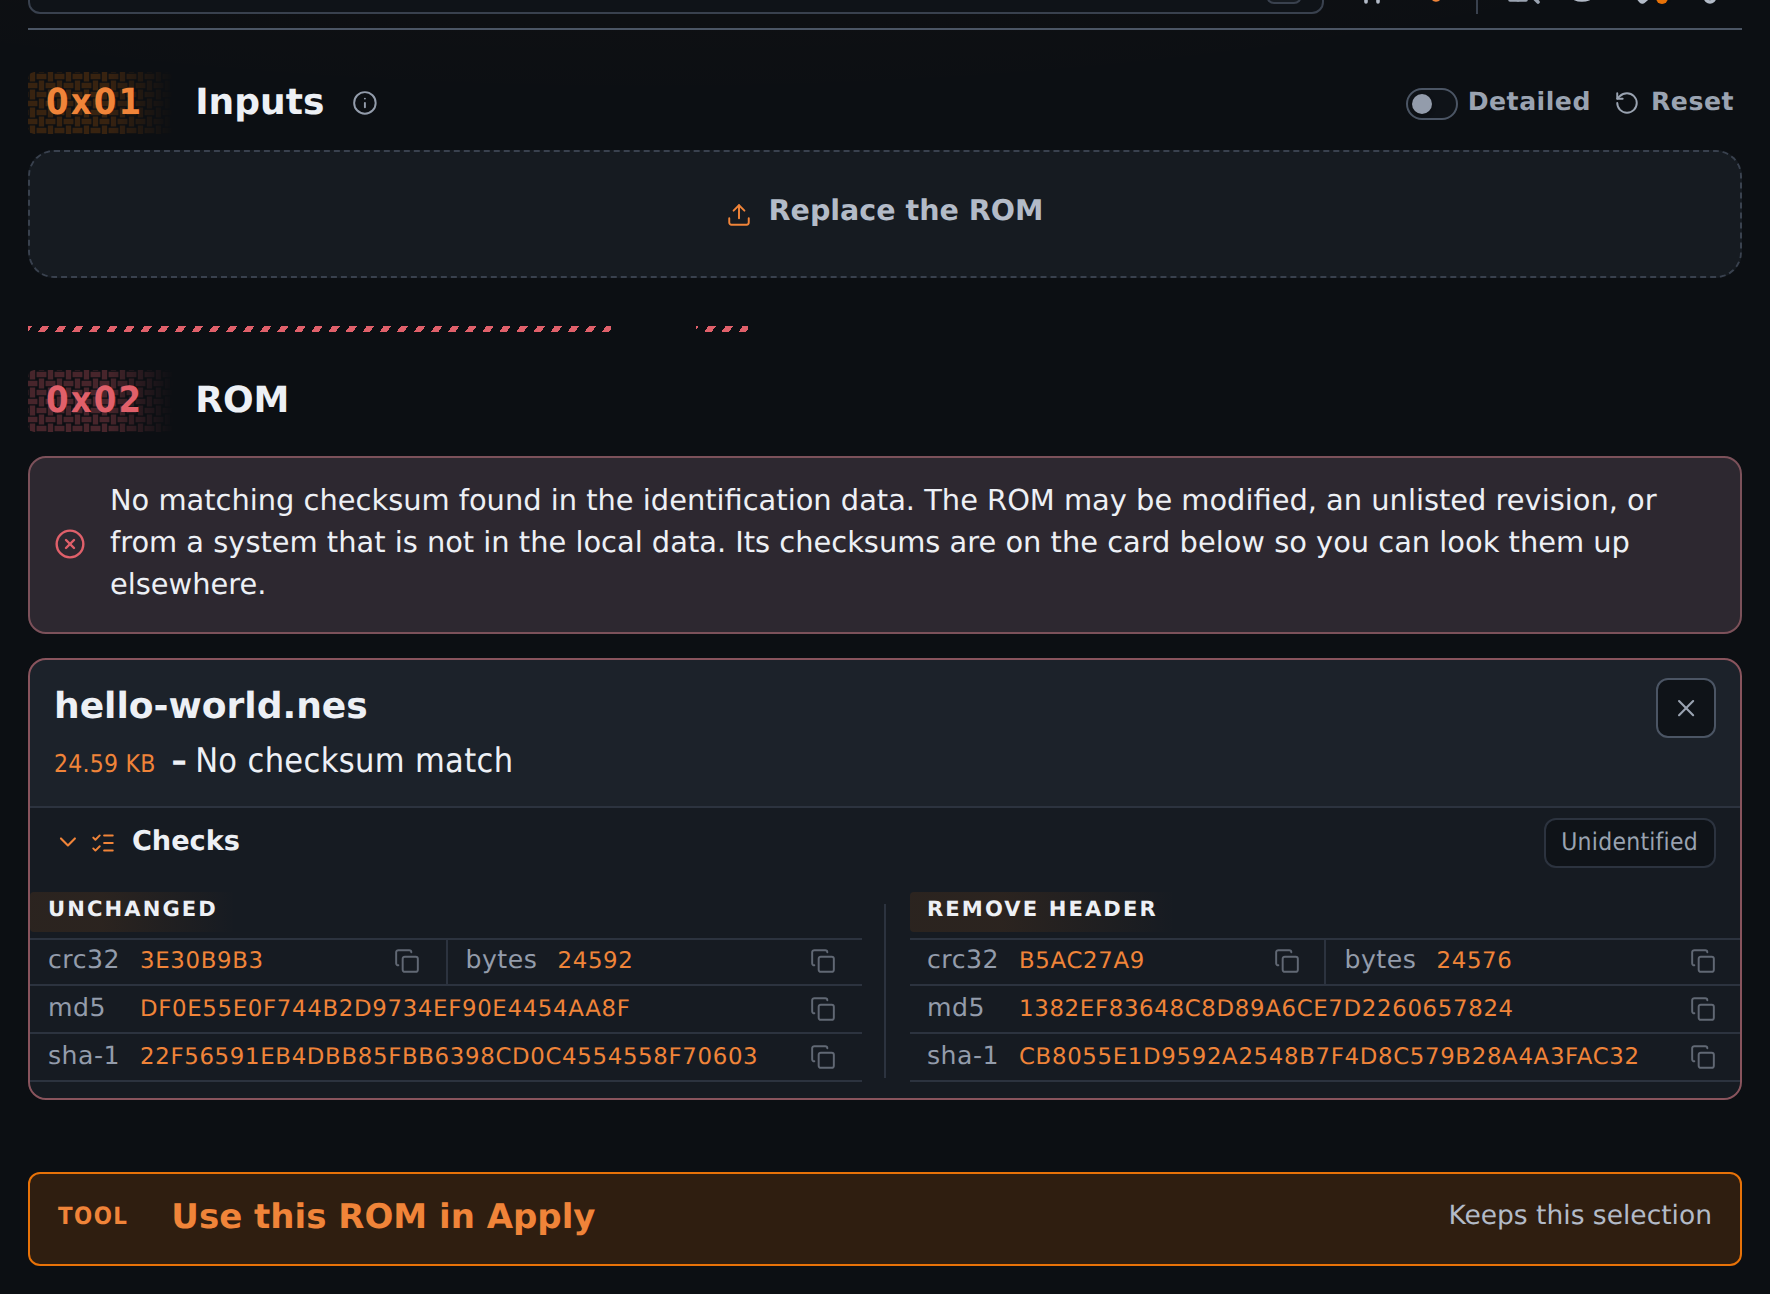The height and width of the screenshot is (1294, 1770).
Task: Select the REMOVE HEADER column header
Action: pos(1041,909)
